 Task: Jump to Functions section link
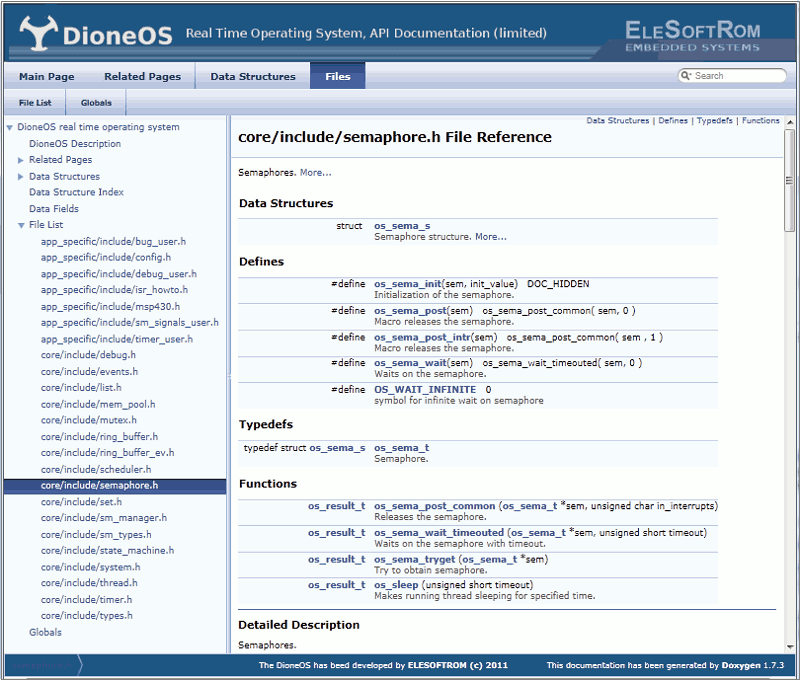click(x=760, y=120)
